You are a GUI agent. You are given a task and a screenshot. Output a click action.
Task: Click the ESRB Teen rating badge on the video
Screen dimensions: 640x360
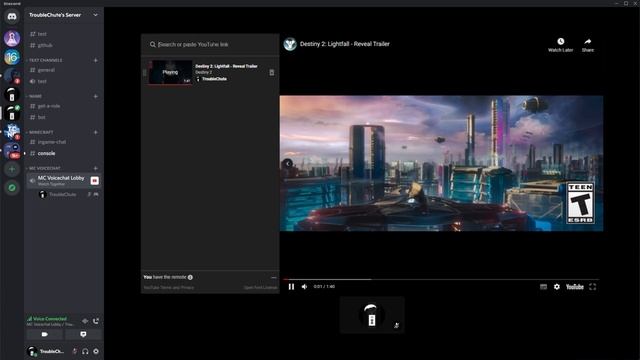click(x=580, y=203)
